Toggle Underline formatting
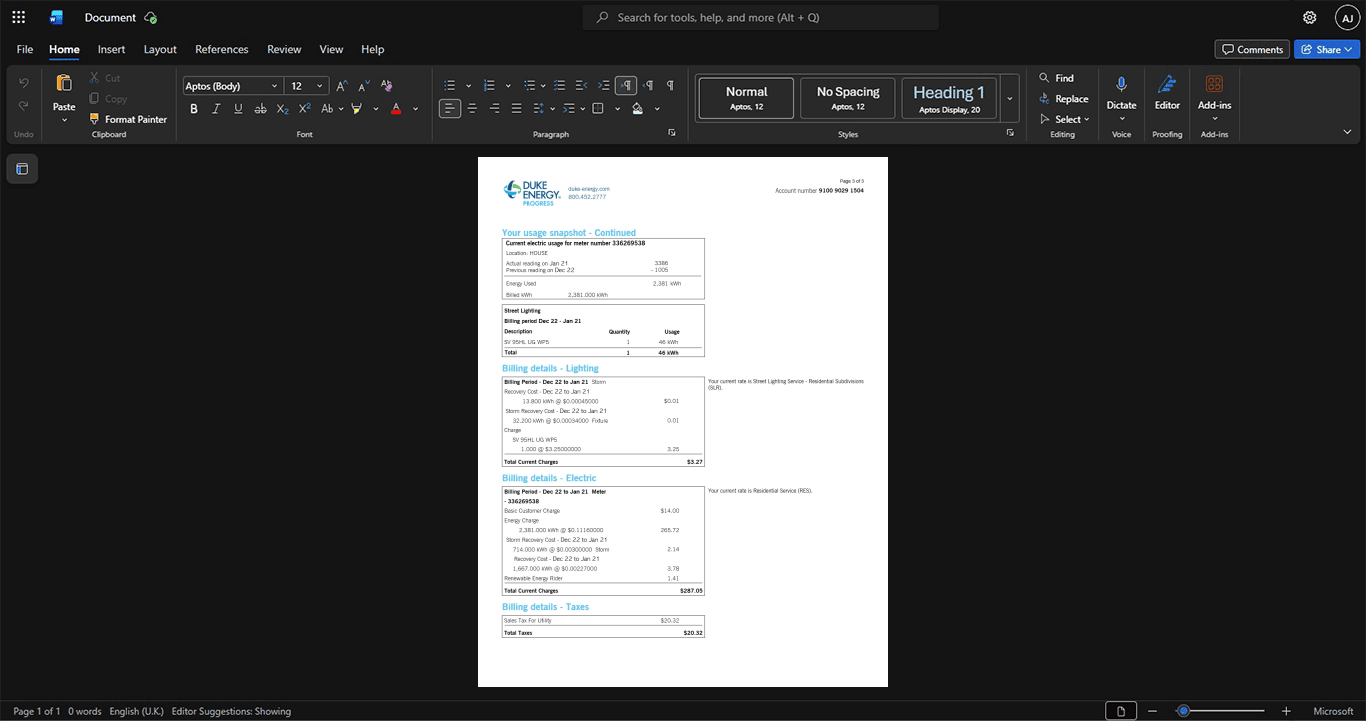The width and height of the screenshot is (1366, 721). (x=238, y=108)
